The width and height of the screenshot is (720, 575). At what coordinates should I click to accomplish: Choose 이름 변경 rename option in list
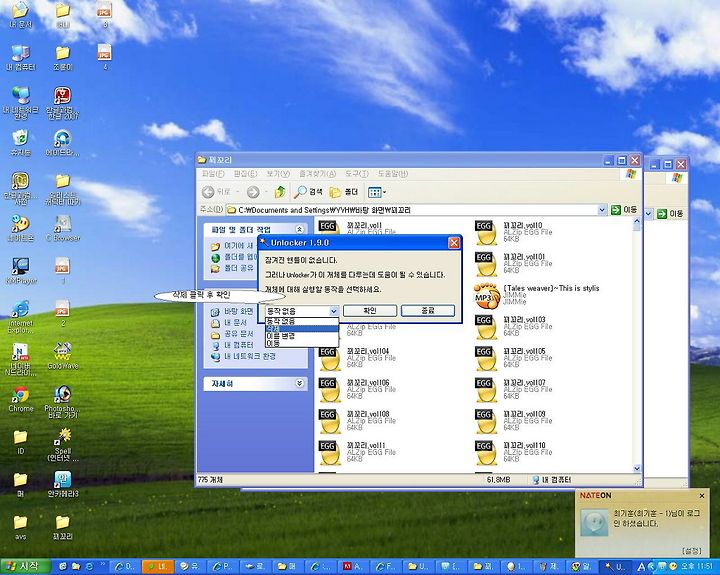click(302, 336)
